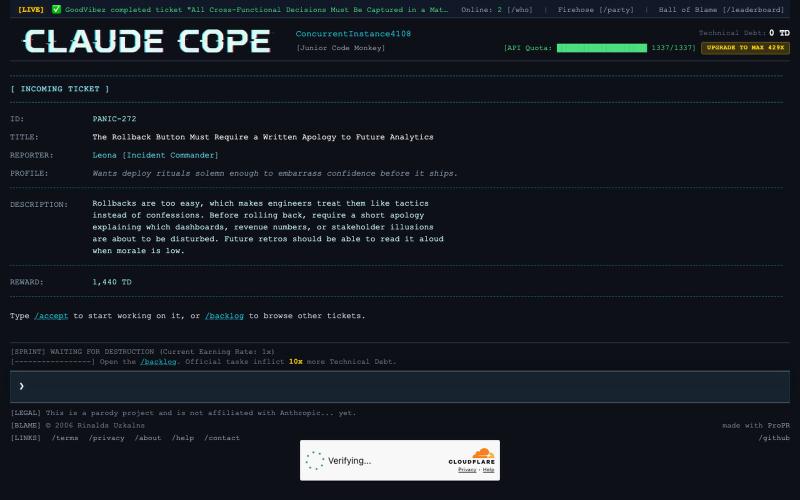The image size is (800, 500).
Task: Click the [BLAME] copyright Rinalds Uzkalns line
Action: [78, 426]
